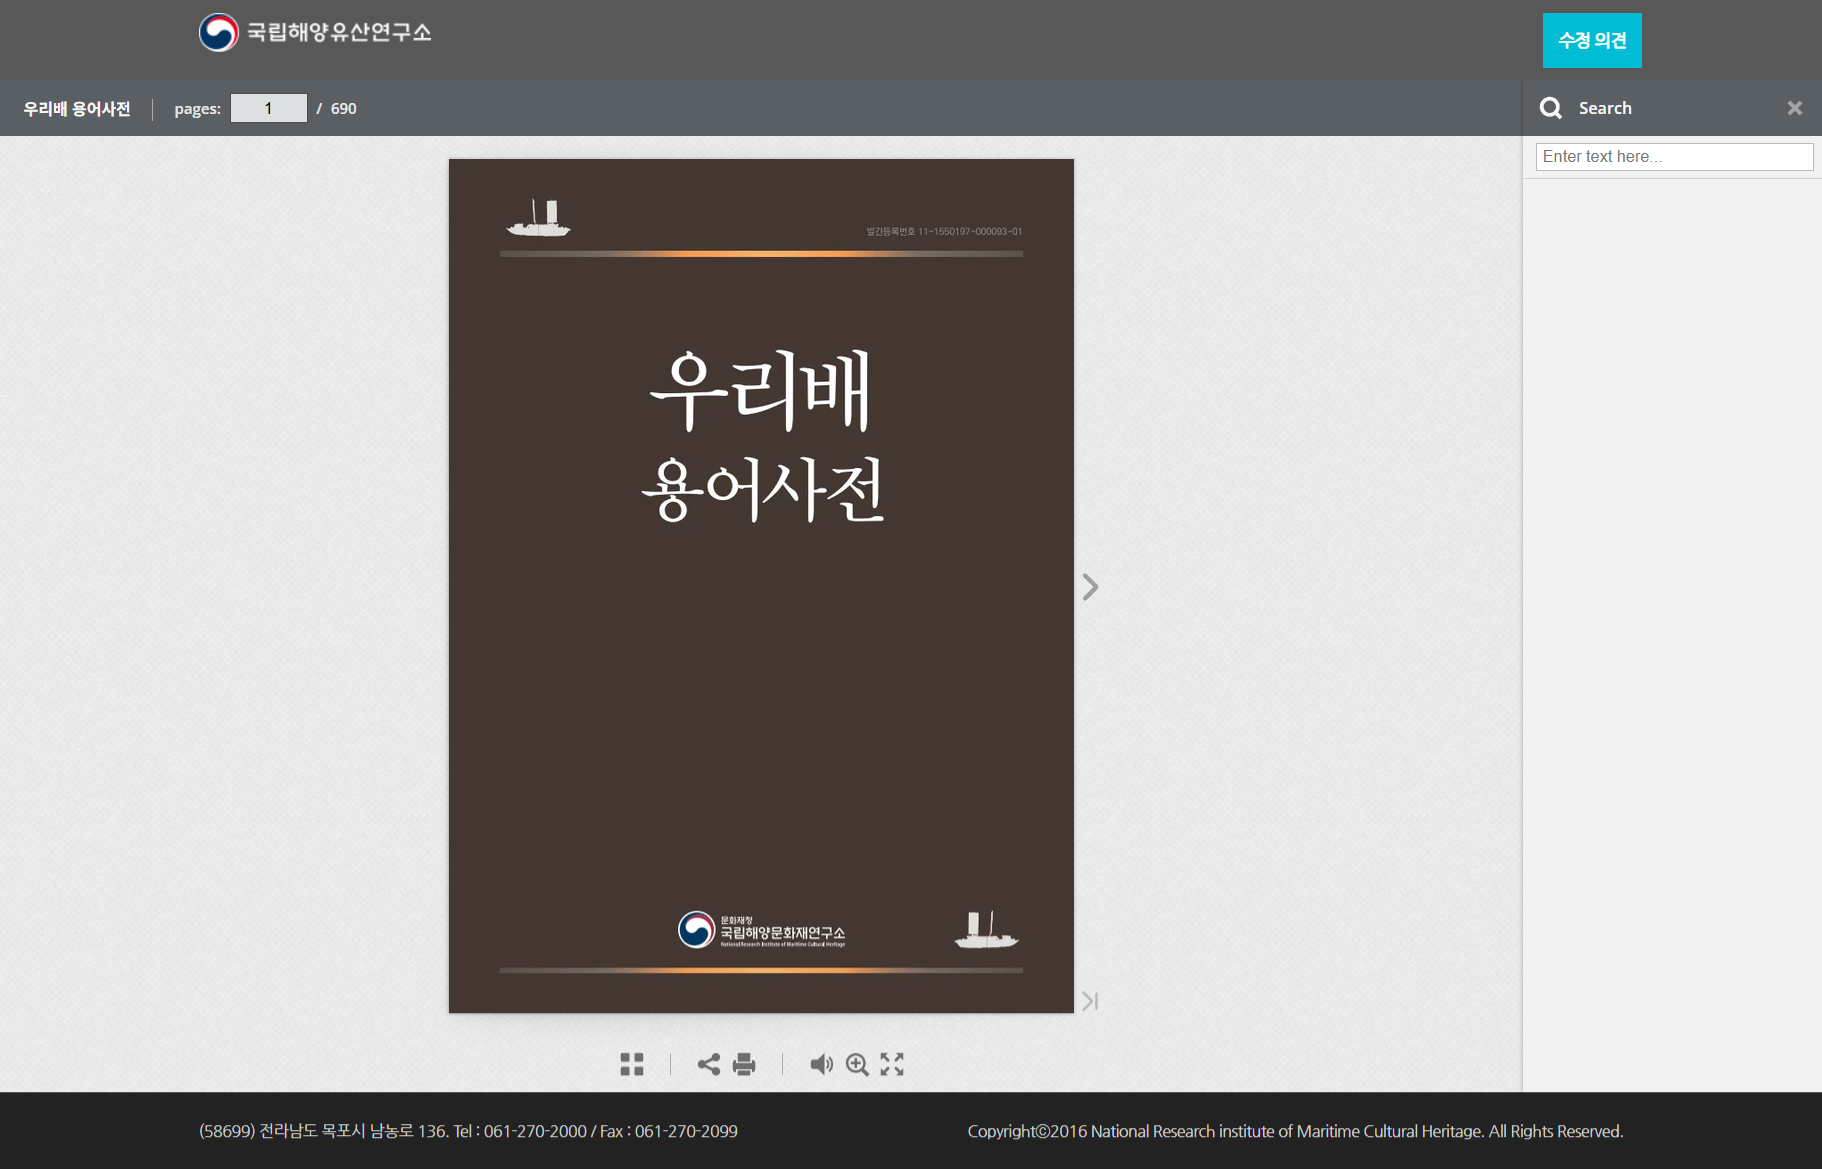Screen dimensions: 1822x1170
Task: Open the page thumbnails grid view
Action: [632, 1064]
